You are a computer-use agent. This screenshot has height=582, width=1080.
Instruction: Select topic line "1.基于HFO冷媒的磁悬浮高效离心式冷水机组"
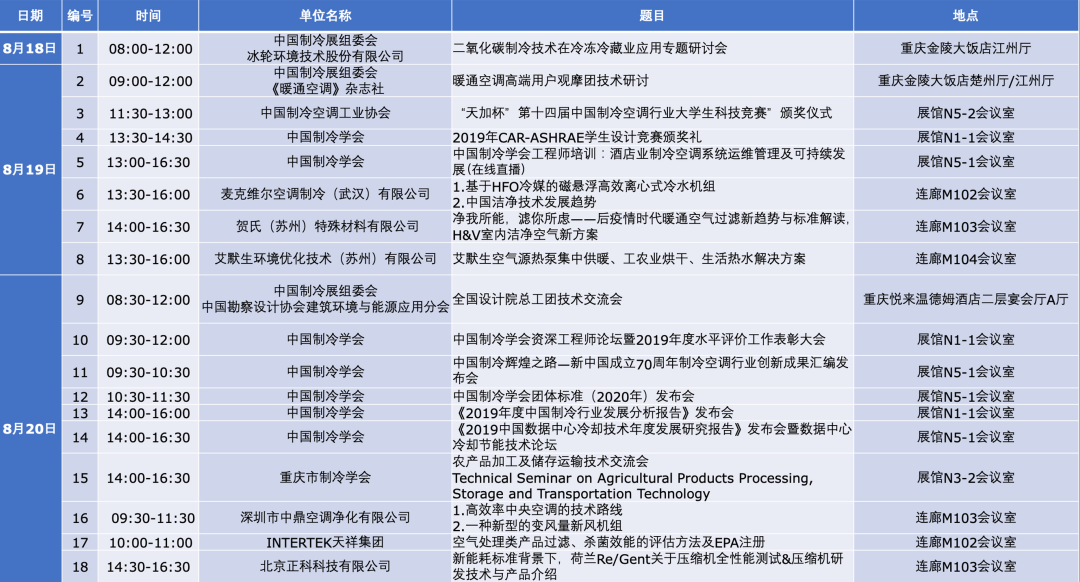pyautogui.click(x=583, y=186)
